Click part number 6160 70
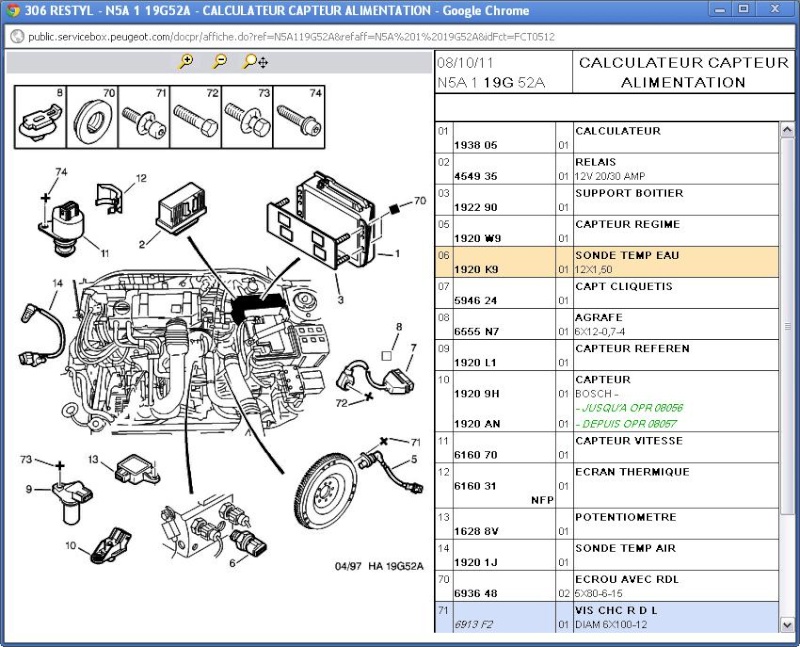The height and width of the screenshot is (647, 800). [476, 455]
